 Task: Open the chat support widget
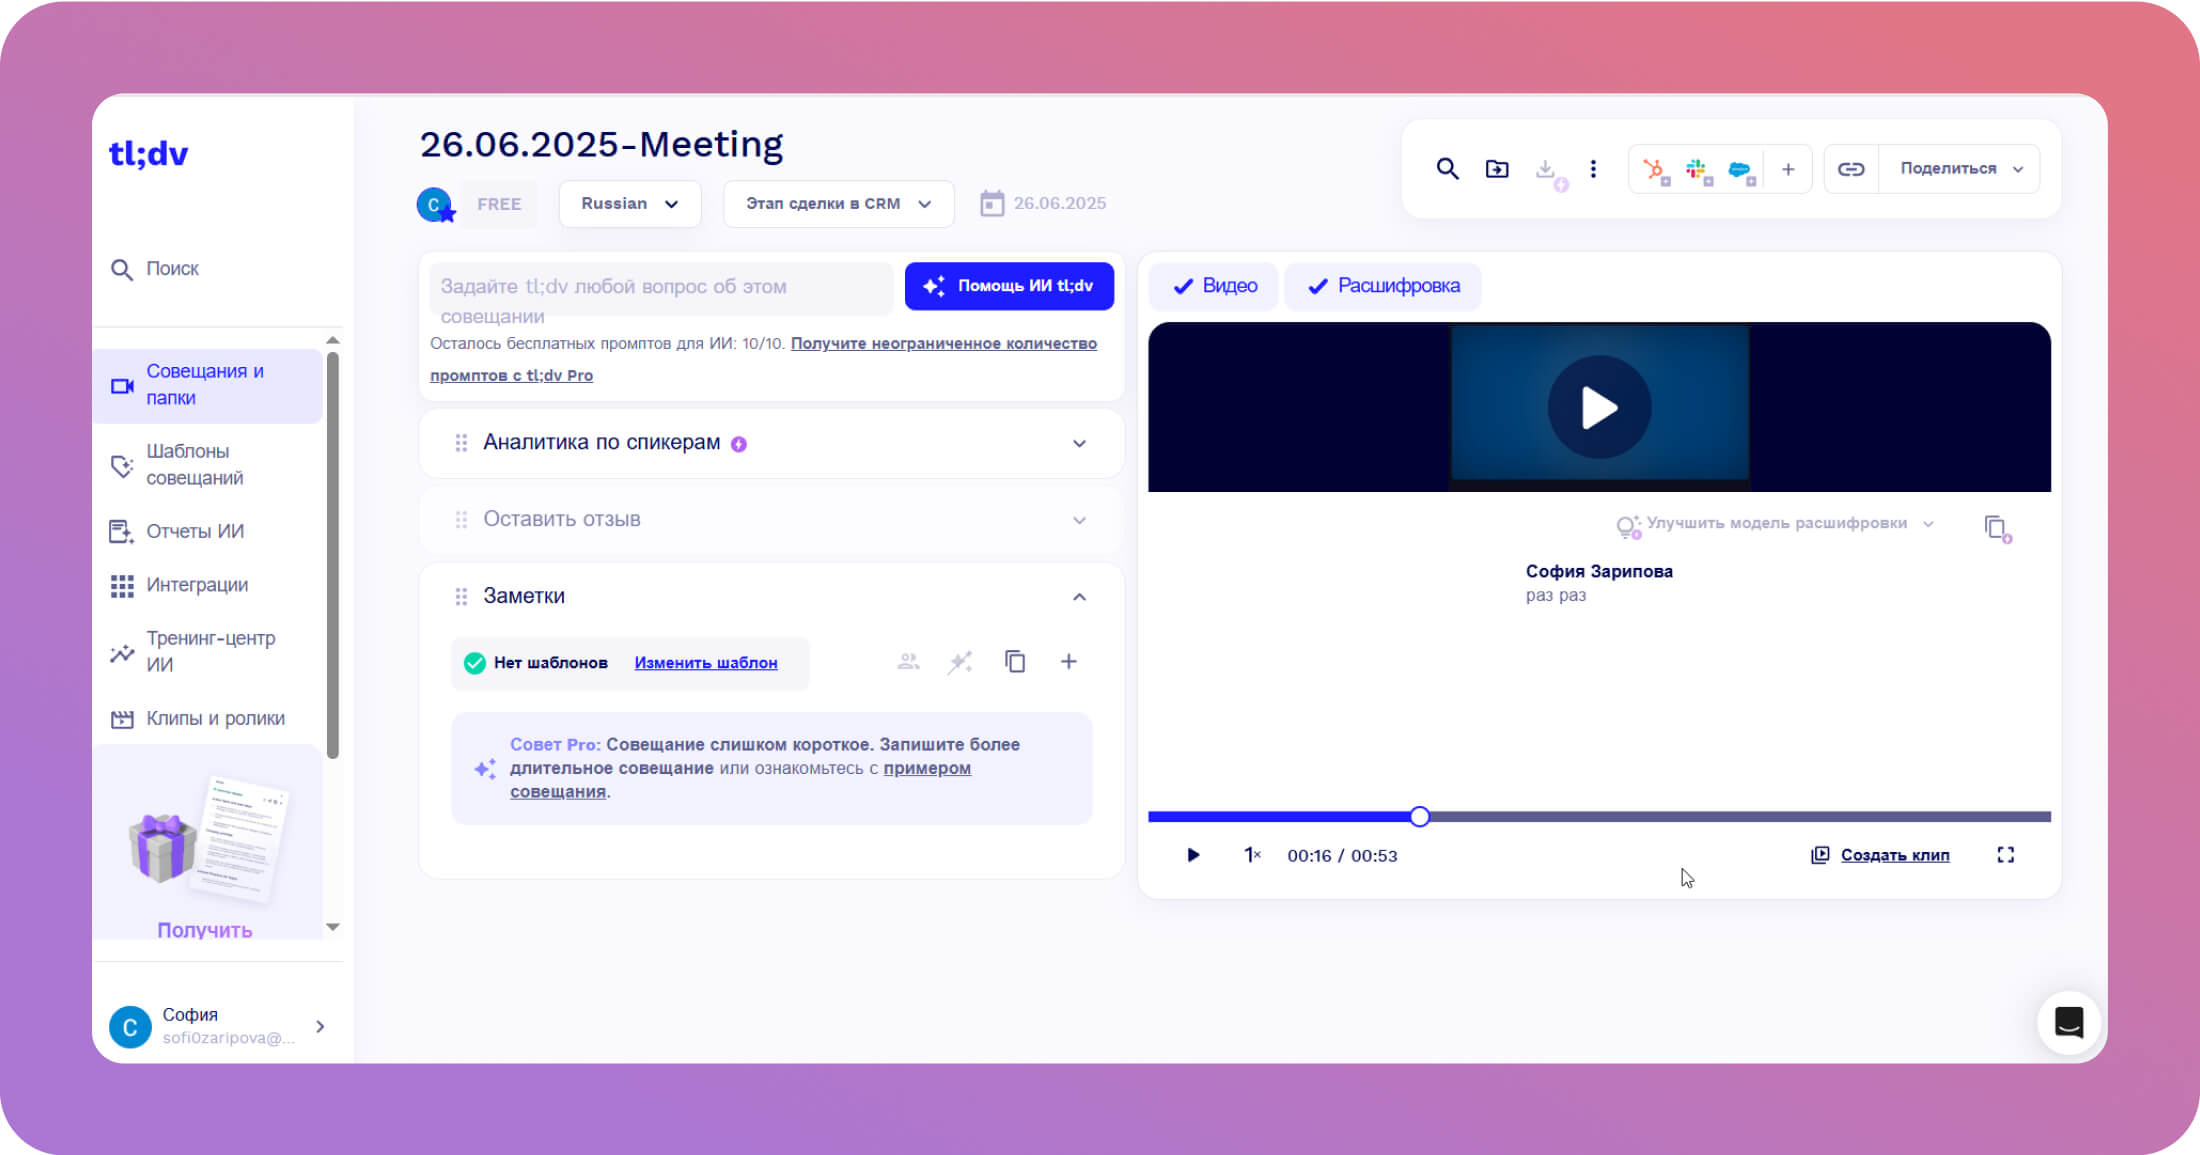pos(2068,1023)
